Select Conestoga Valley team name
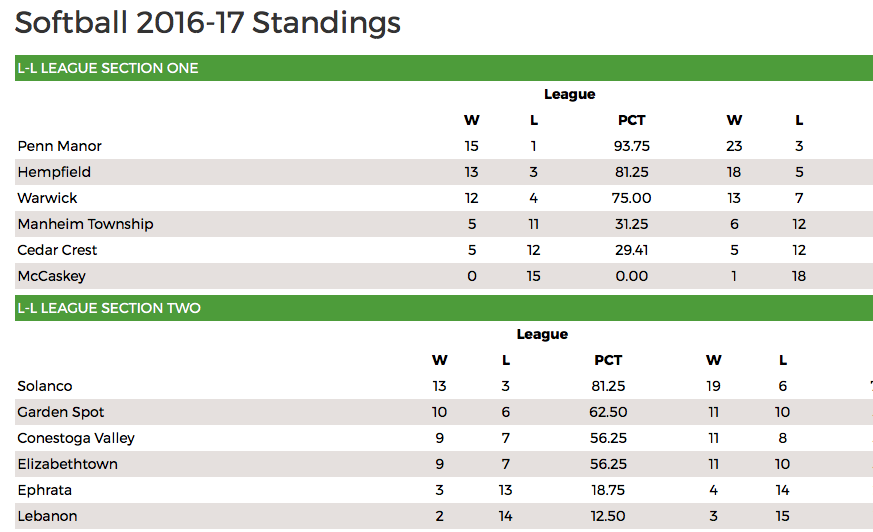Screen dimensions: 873x532 point(76,439)
